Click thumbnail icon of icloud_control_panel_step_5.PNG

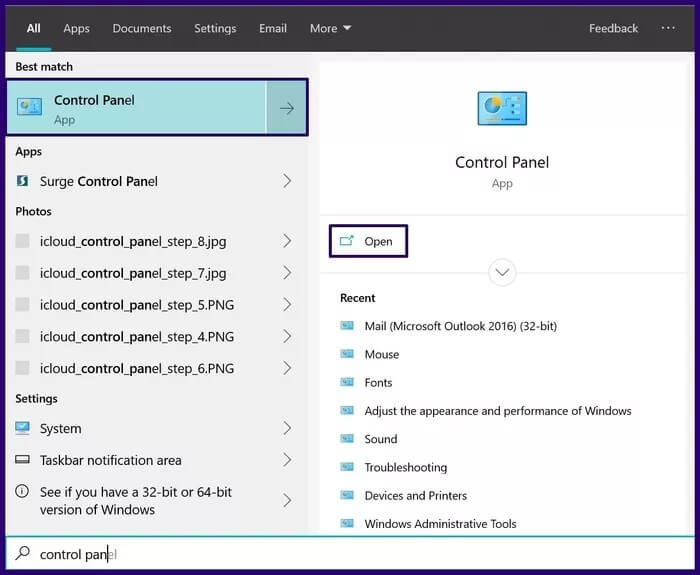(22, 304)
